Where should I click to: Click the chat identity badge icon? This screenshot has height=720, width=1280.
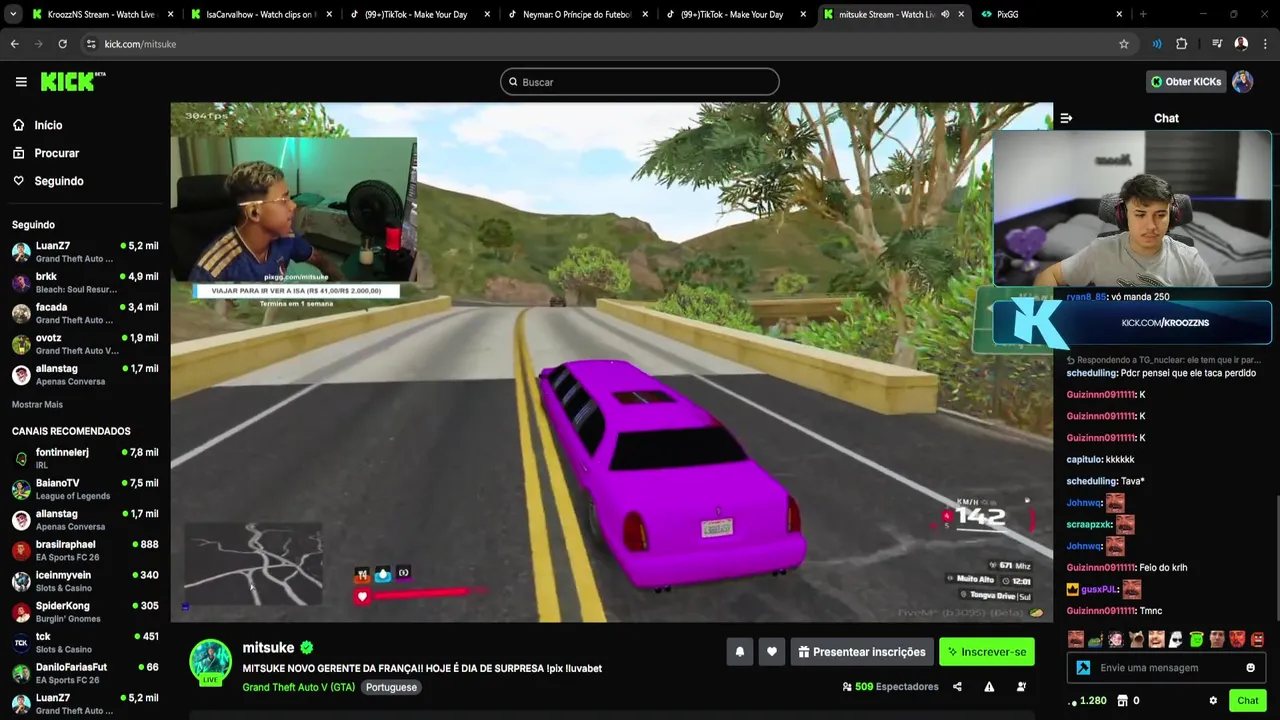pos(1083,668)
